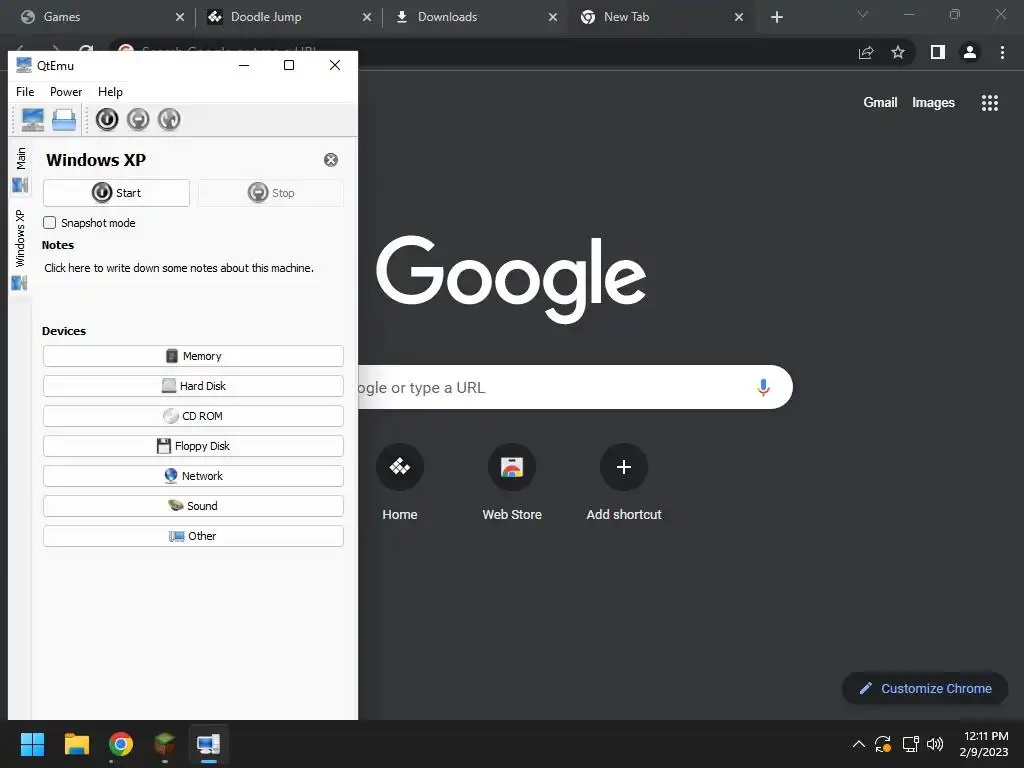Open the File menu in QtEmu
The height and width of the screenshot is (768, 1024).
point(25,92)
